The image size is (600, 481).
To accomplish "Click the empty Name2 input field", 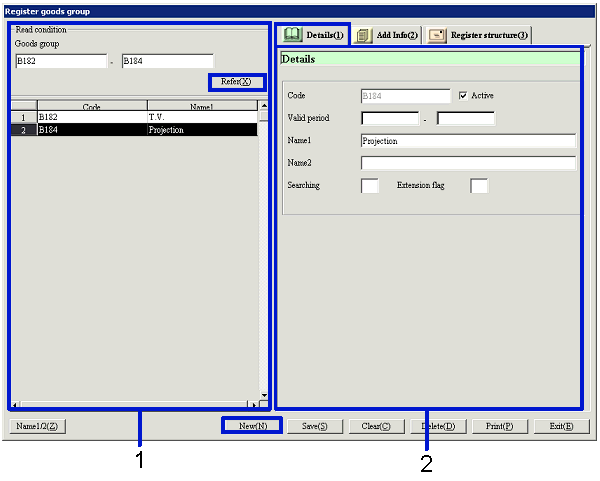I will [467, 163].
